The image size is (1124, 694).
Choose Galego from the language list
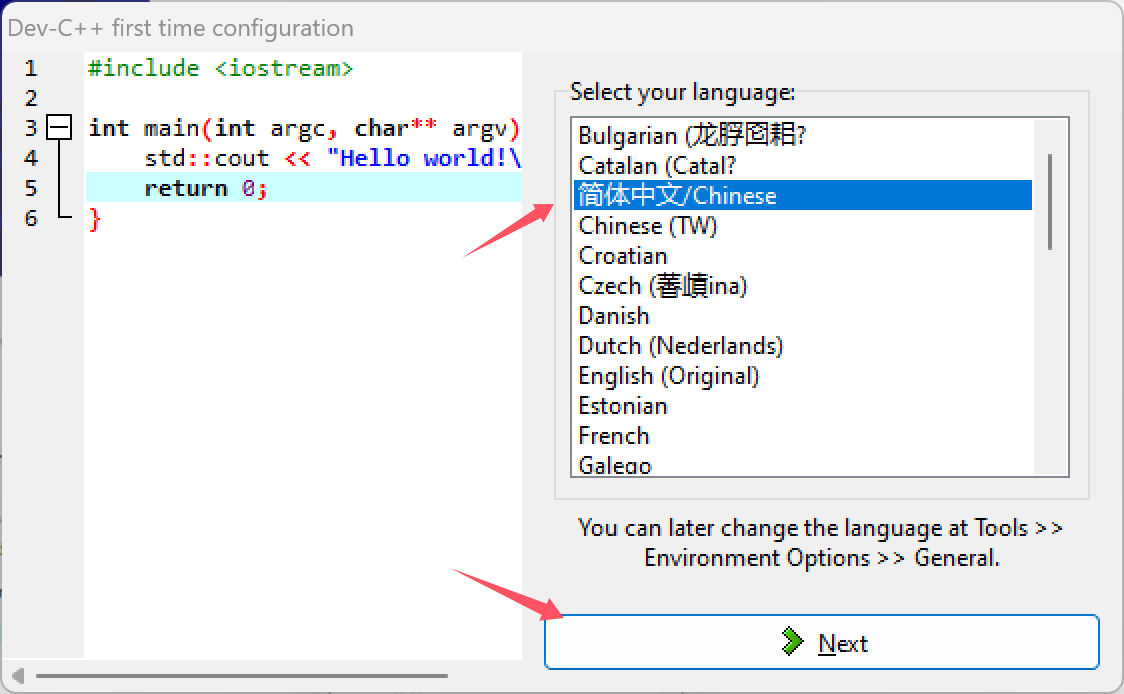point(803,465)
